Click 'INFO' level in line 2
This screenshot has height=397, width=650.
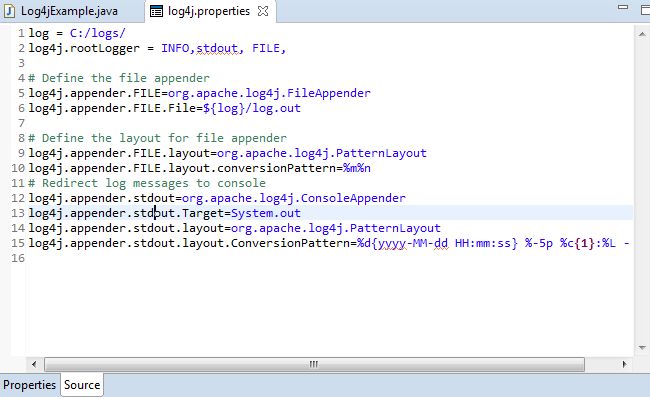(175, 48)
